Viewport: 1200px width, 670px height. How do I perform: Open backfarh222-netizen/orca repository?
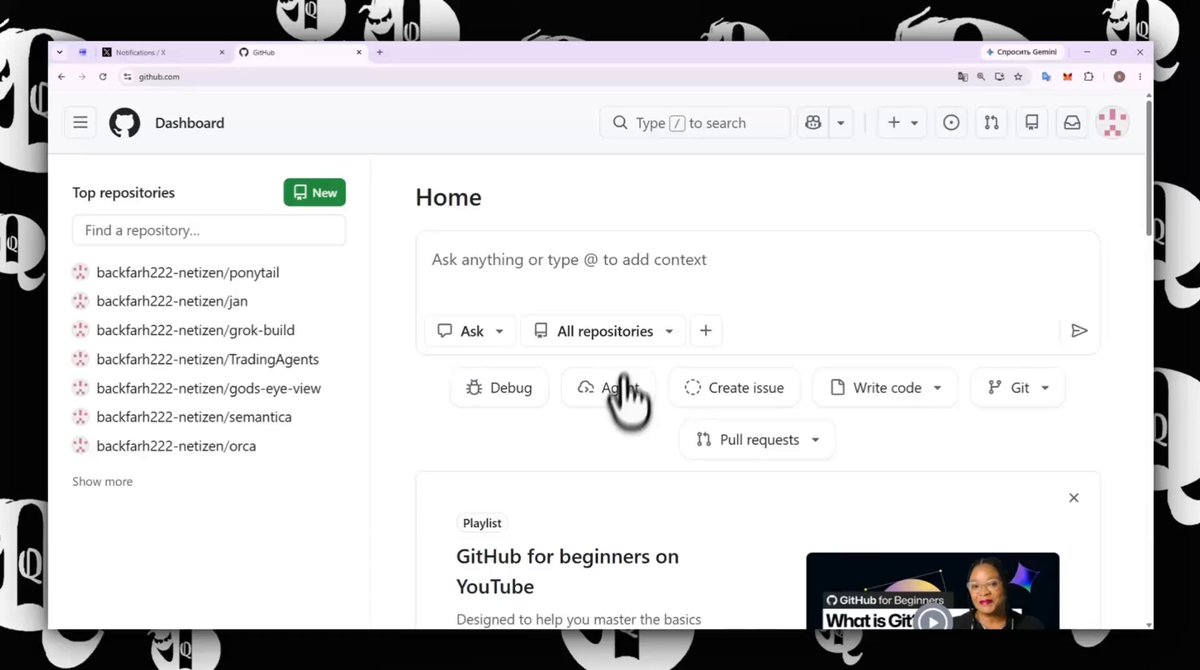(176, 446)
